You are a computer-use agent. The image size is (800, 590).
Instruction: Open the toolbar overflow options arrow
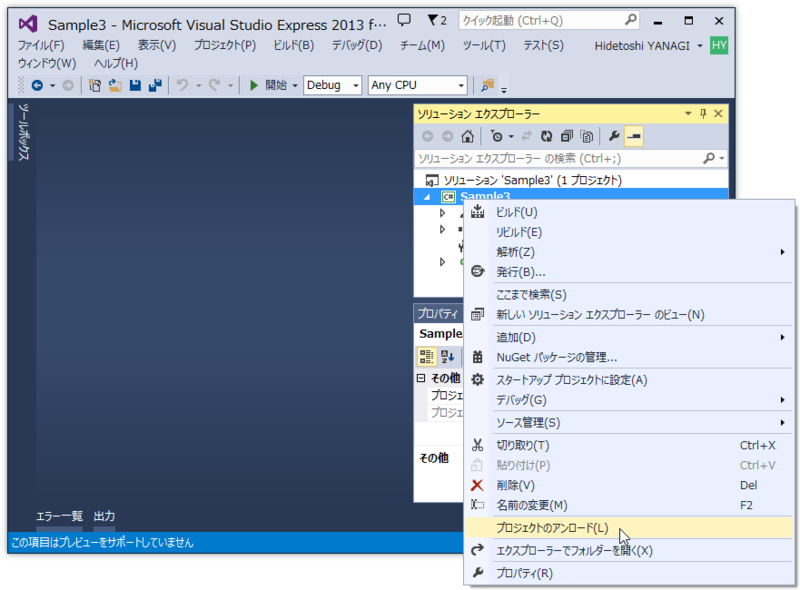point(504,90)
